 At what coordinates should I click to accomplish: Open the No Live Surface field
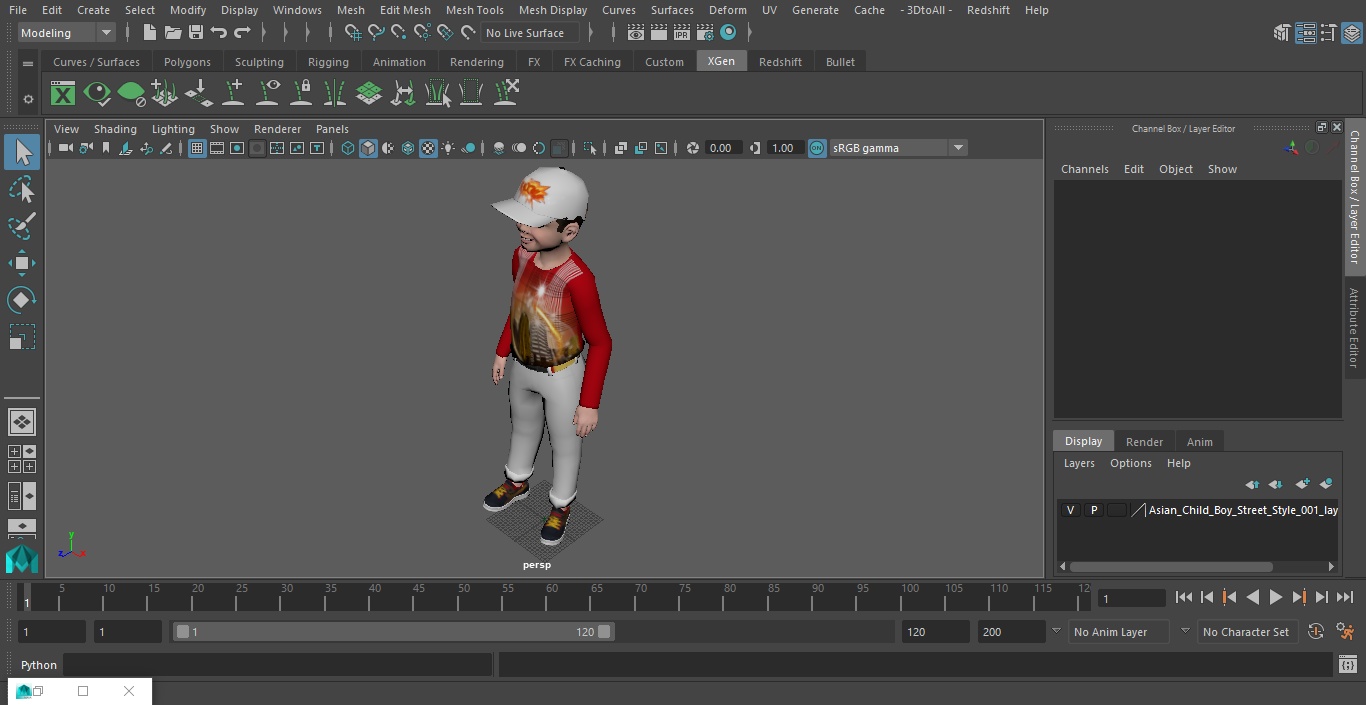coord(530,33)
